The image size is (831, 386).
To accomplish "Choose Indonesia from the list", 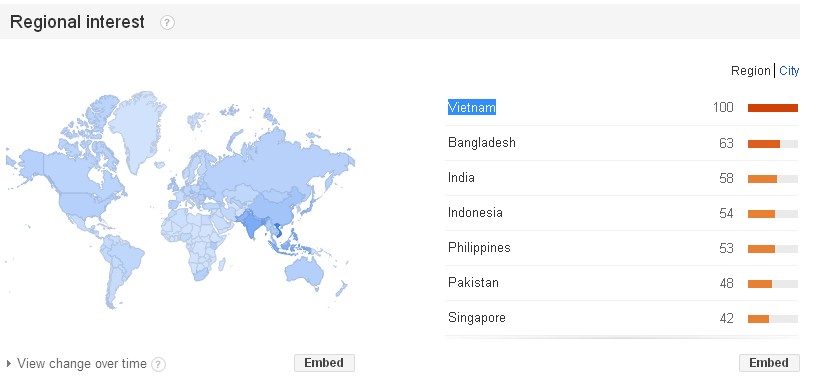I will tap(475, 213).
